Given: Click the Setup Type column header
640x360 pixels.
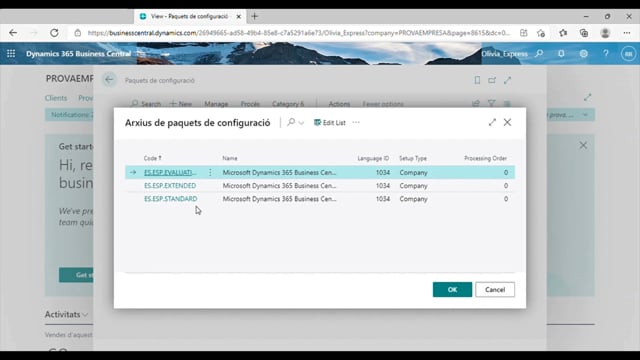Looking at the screenshot, I should [413, 158].
